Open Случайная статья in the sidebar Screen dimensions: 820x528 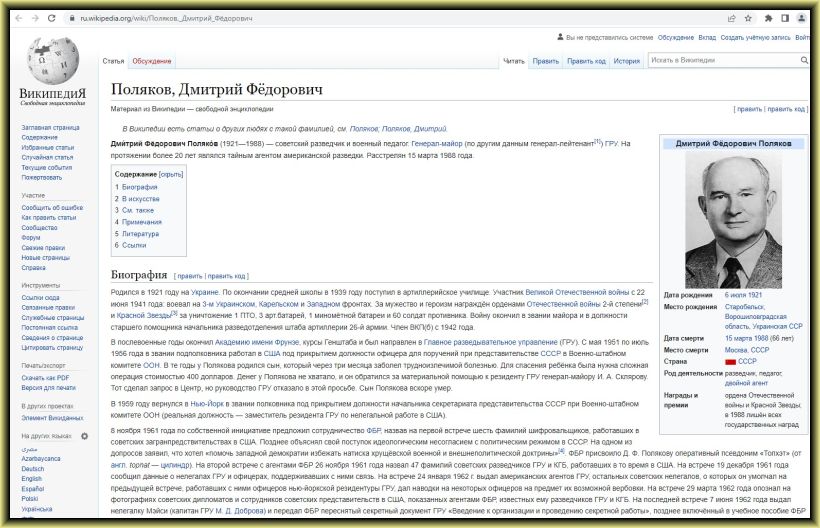[47, 157]
